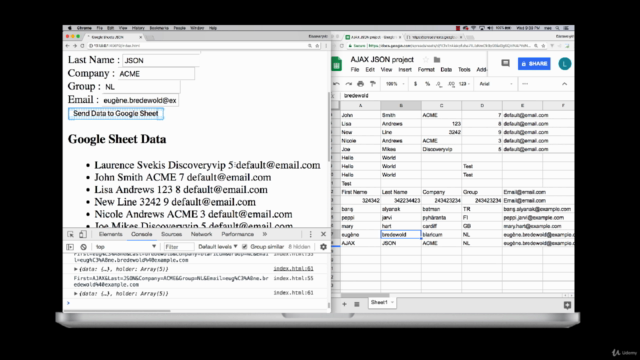This screenshot has height=360, width=640.
Task: Switch to the Elements tab in DevTools
Action: 111,234
